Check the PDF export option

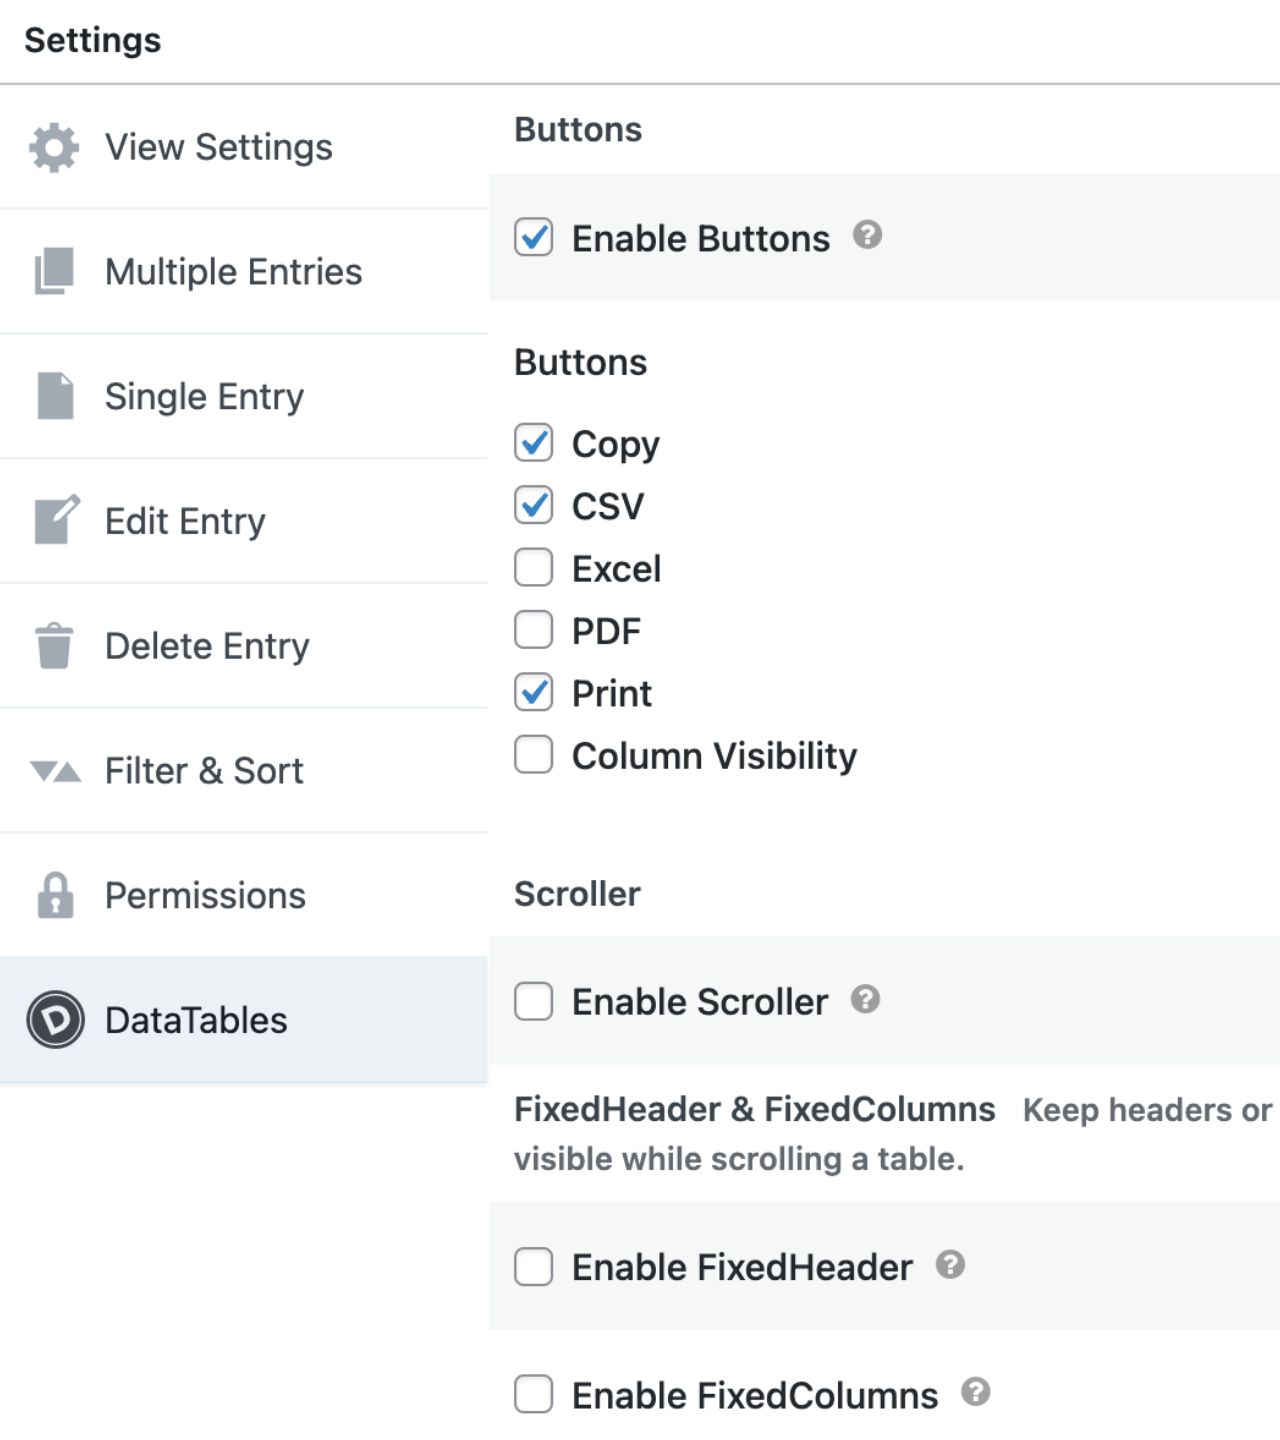click(x=534, y=630)
